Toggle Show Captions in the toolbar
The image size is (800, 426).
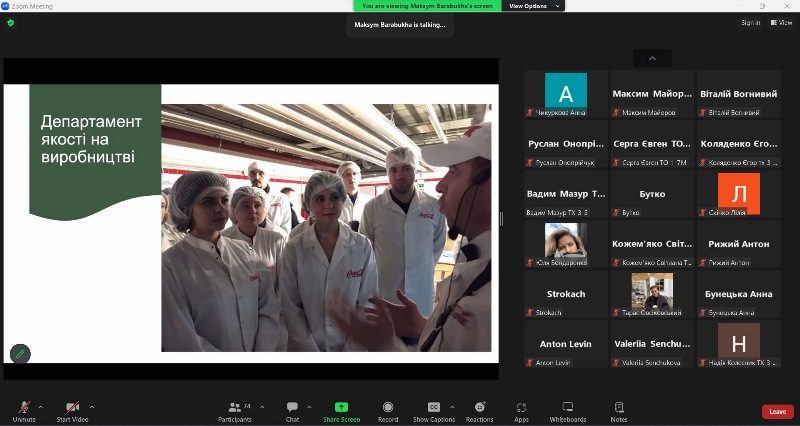[x=434, y=408]
